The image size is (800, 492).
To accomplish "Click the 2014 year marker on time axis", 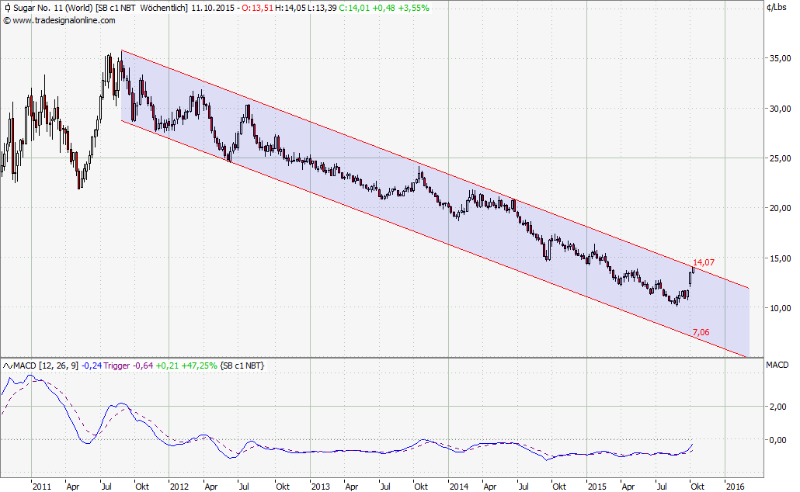I will point(458,486).
